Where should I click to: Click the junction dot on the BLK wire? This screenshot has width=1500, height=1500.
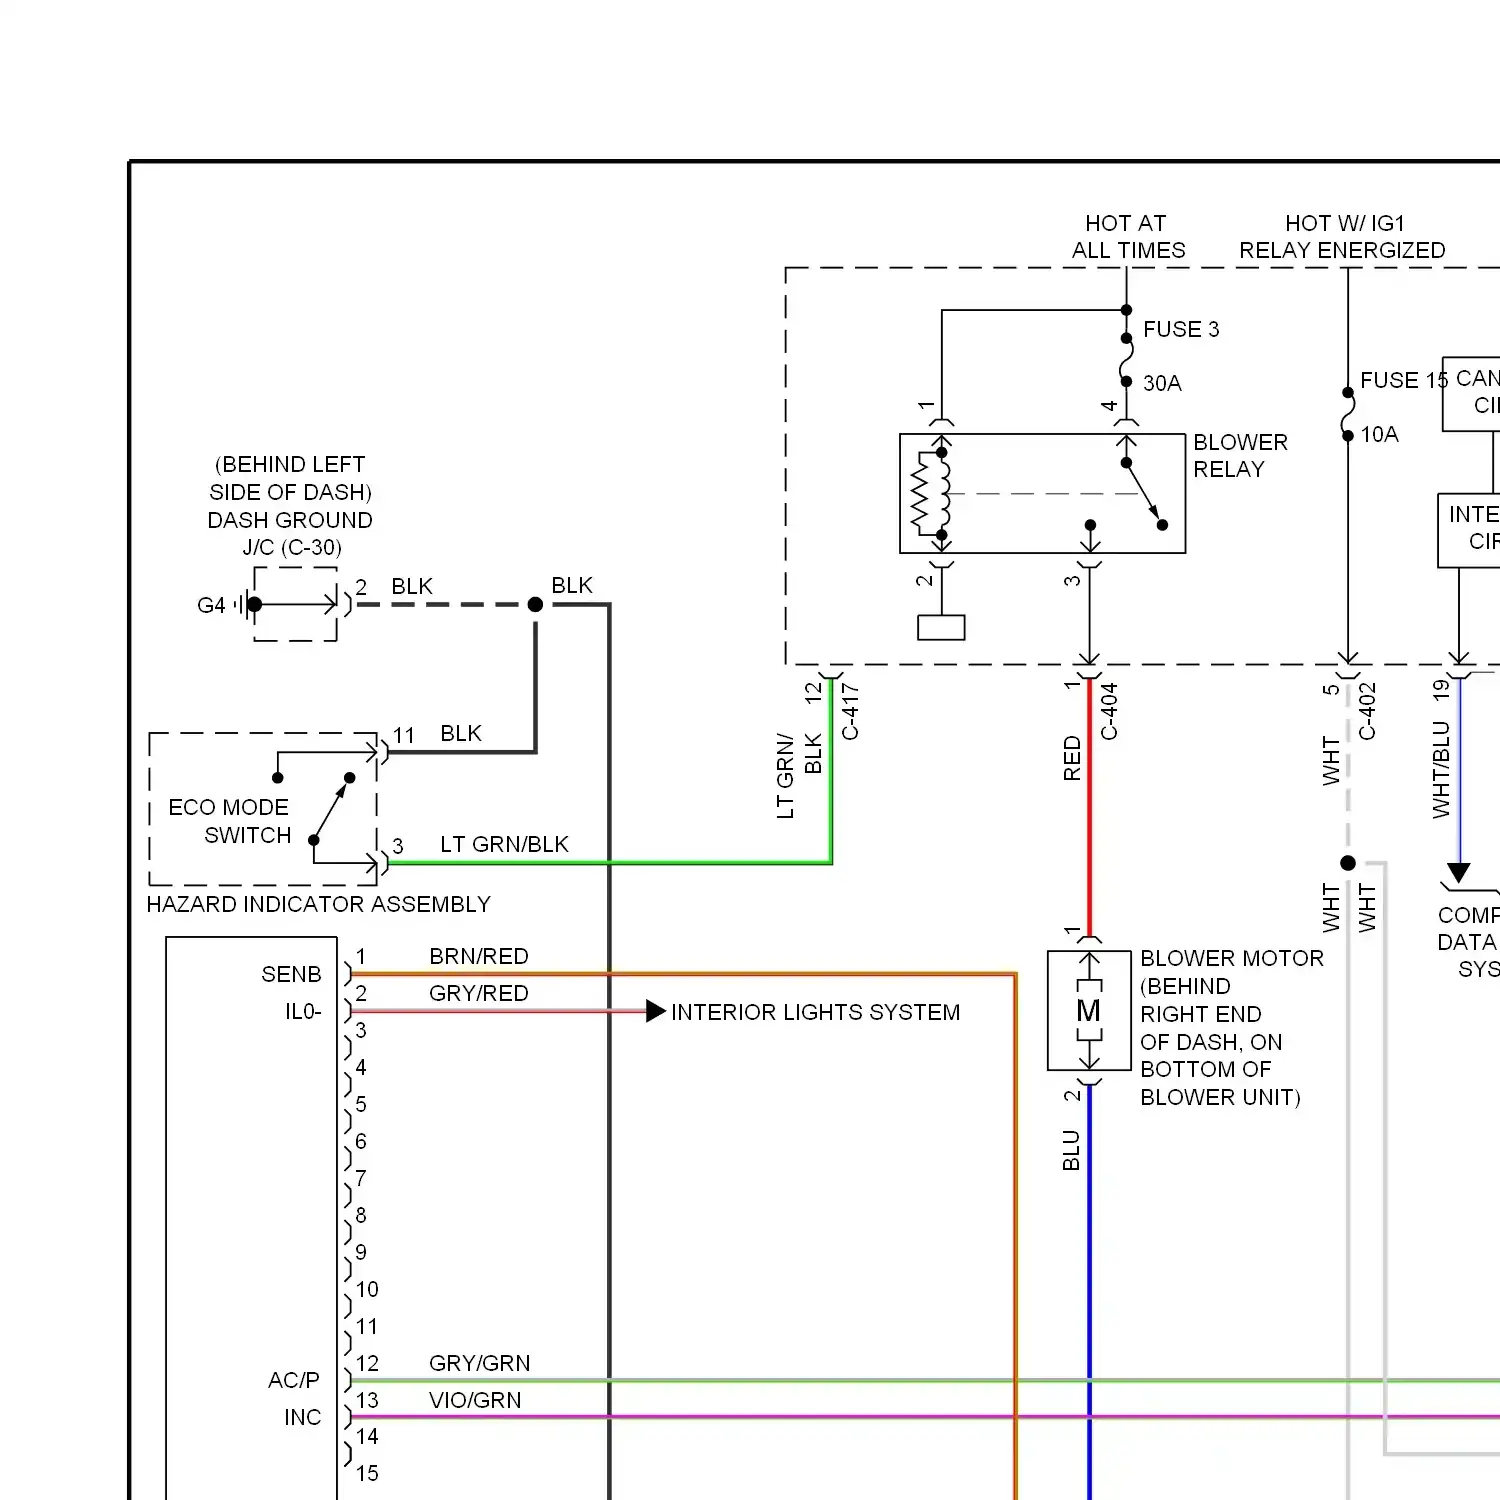click(535, 604)
